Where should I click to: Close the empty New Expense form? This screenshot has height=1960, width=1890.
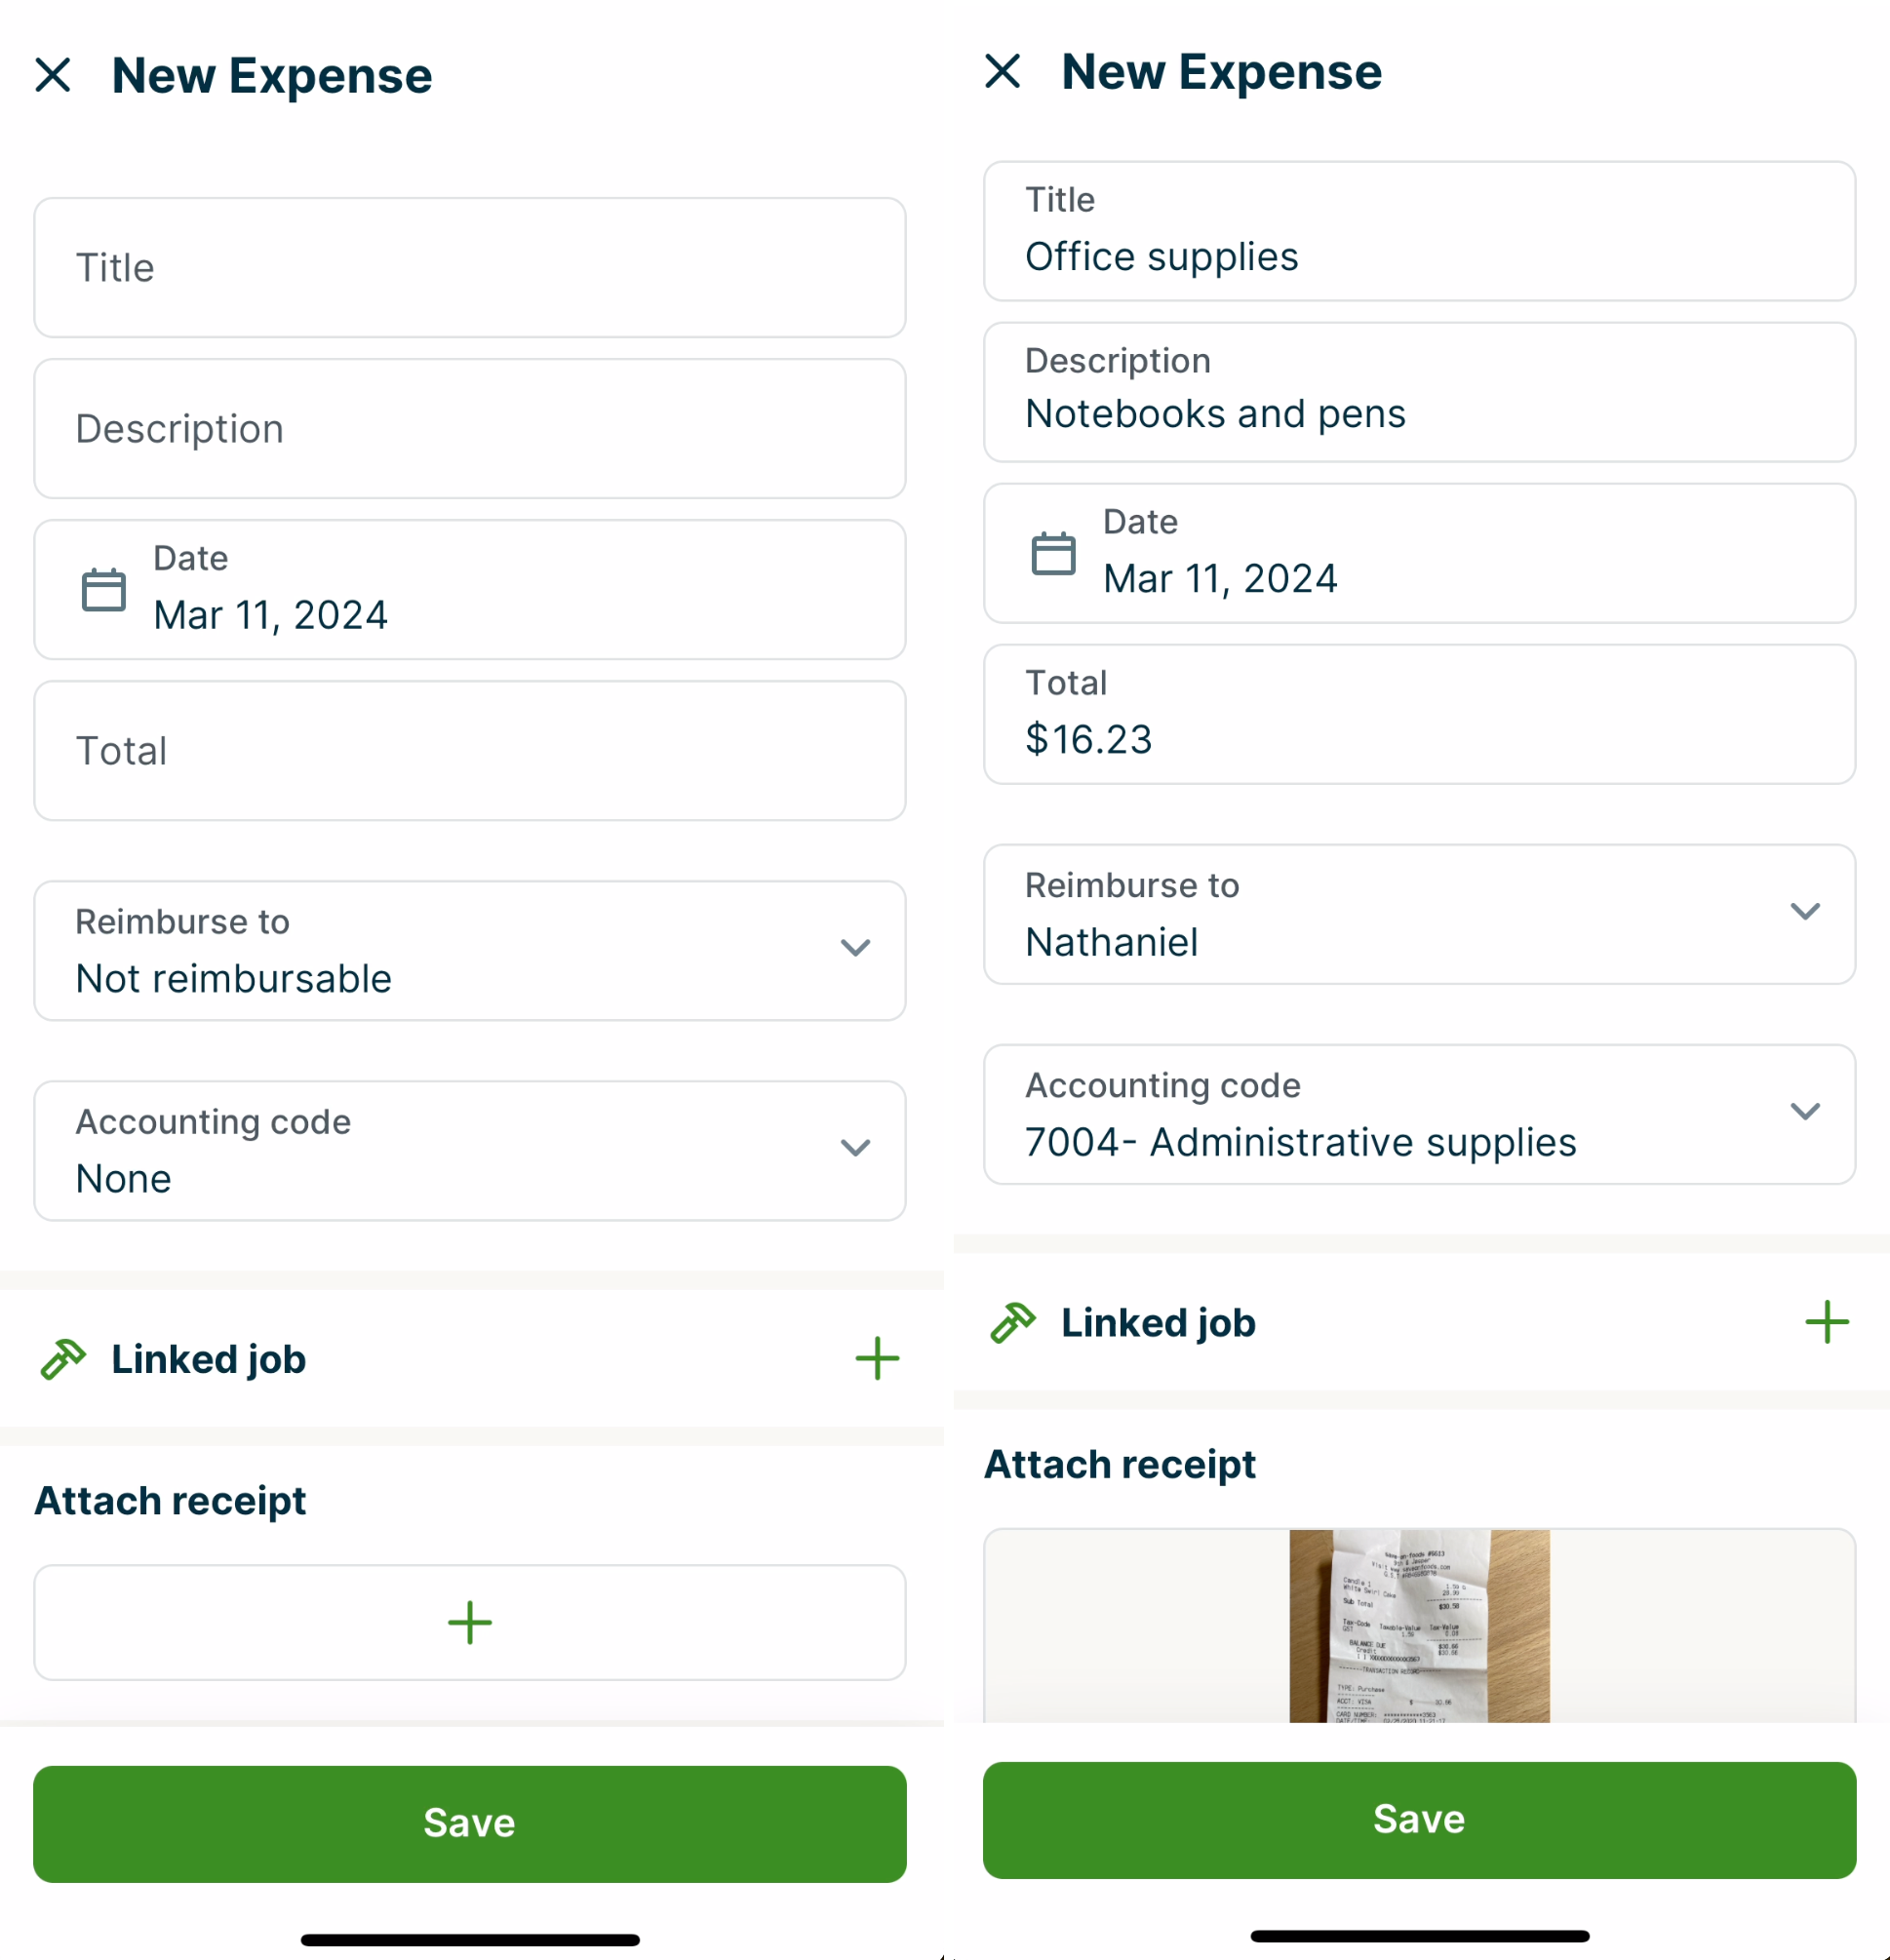(53, 75)
